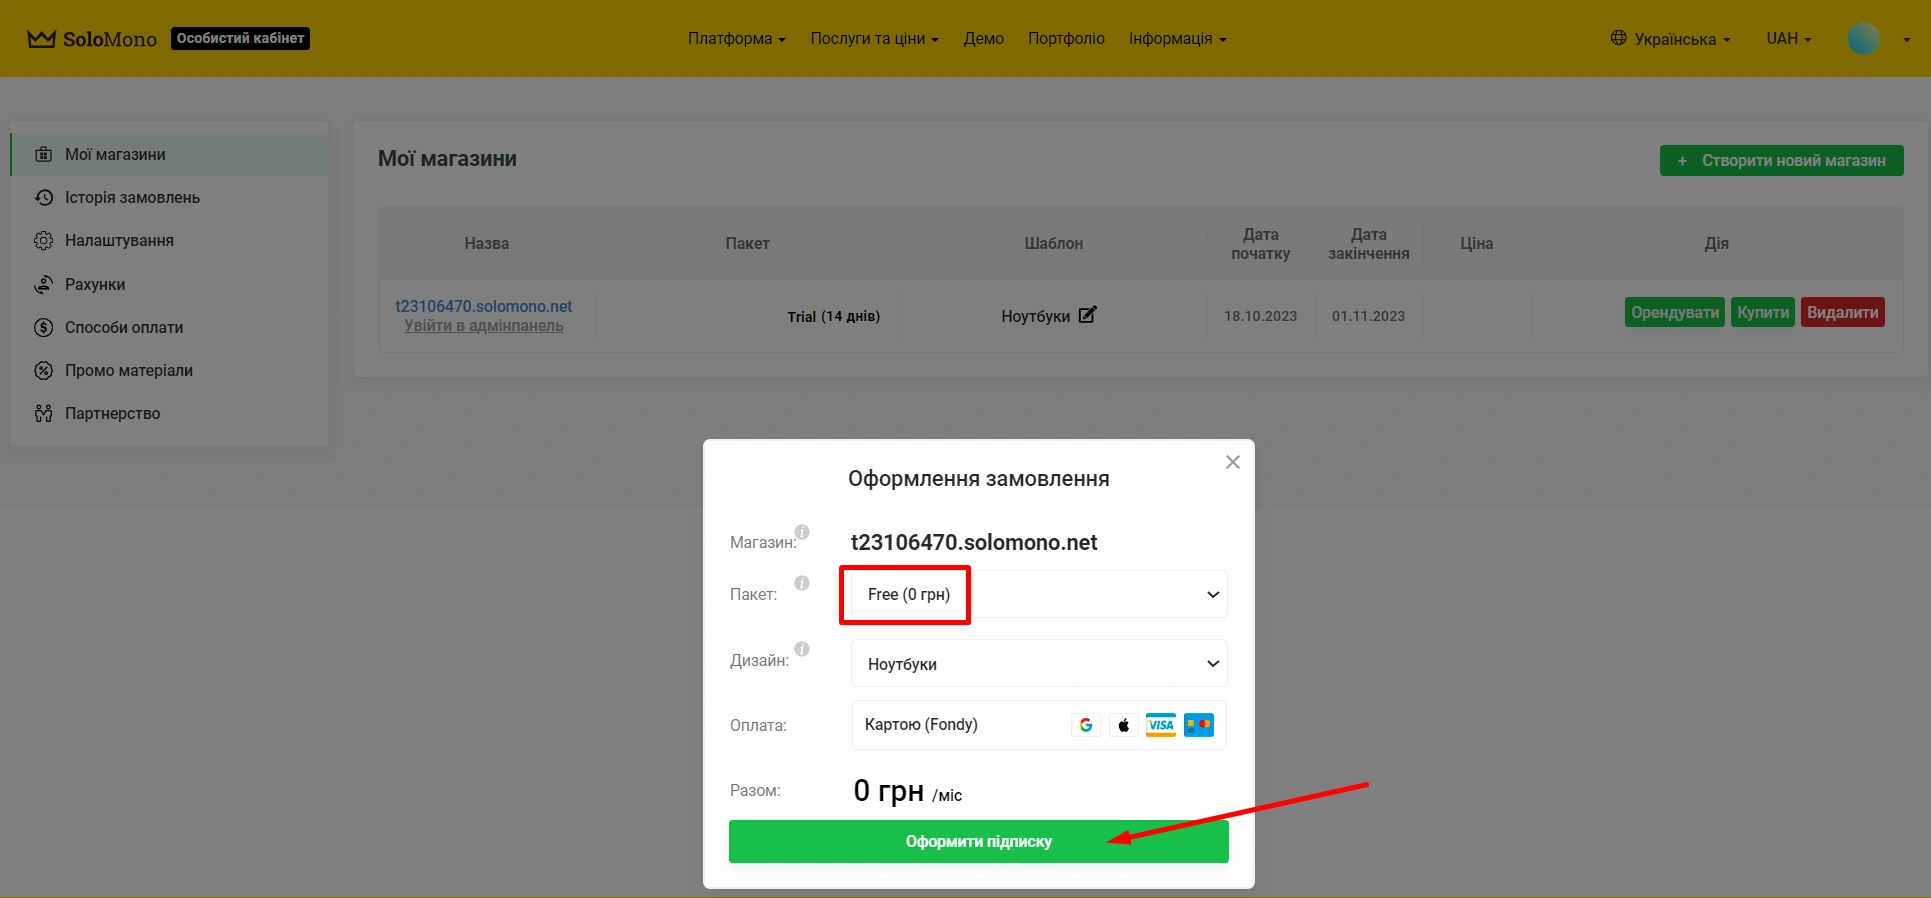Open the UAH currency dropdown

[1788, 39]
